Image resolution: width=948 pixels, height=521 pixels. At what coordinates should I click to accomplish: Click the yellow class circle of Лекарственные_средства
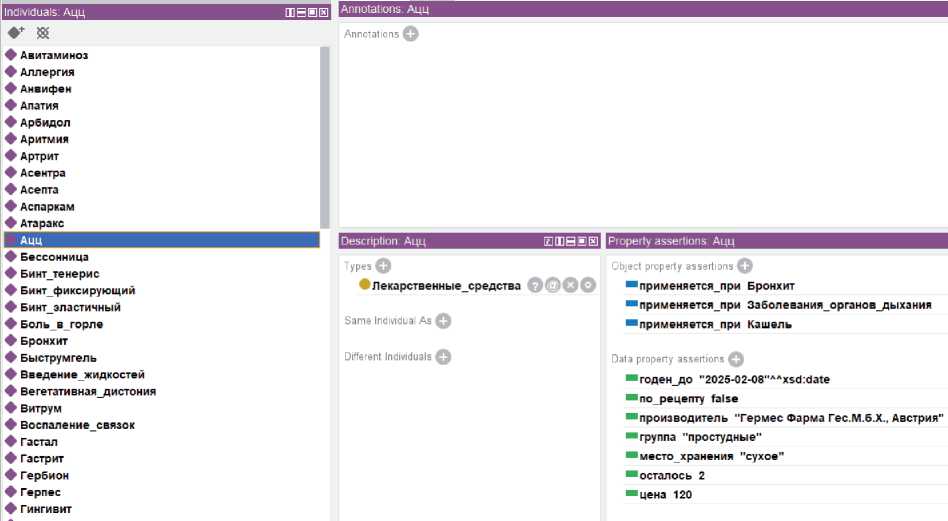coord(364,284)
